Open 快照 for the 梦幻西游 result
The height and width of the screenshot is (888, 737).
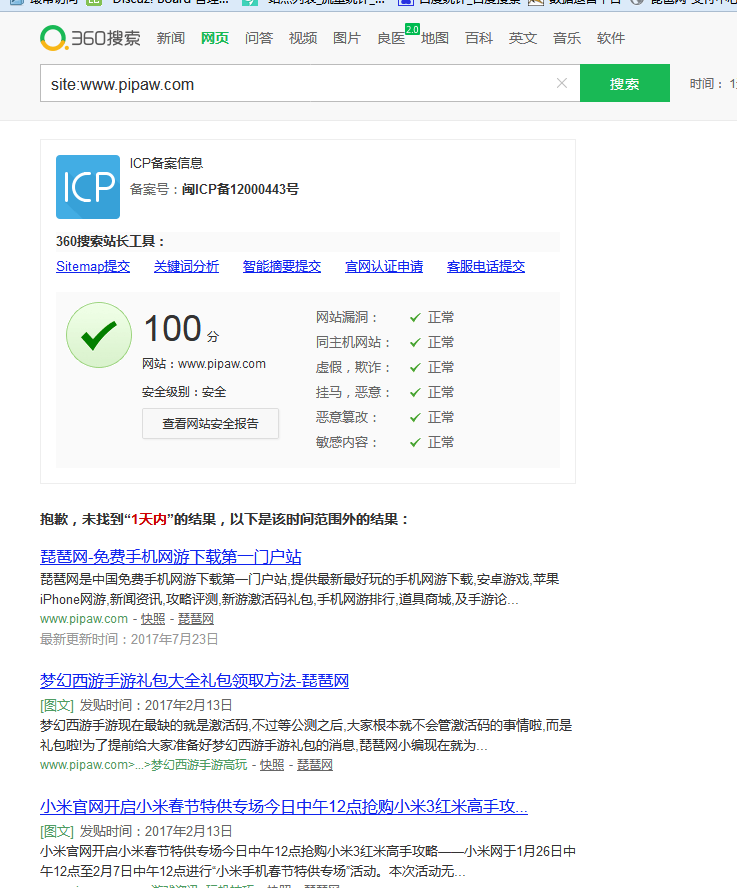click(x=272, y=765)
